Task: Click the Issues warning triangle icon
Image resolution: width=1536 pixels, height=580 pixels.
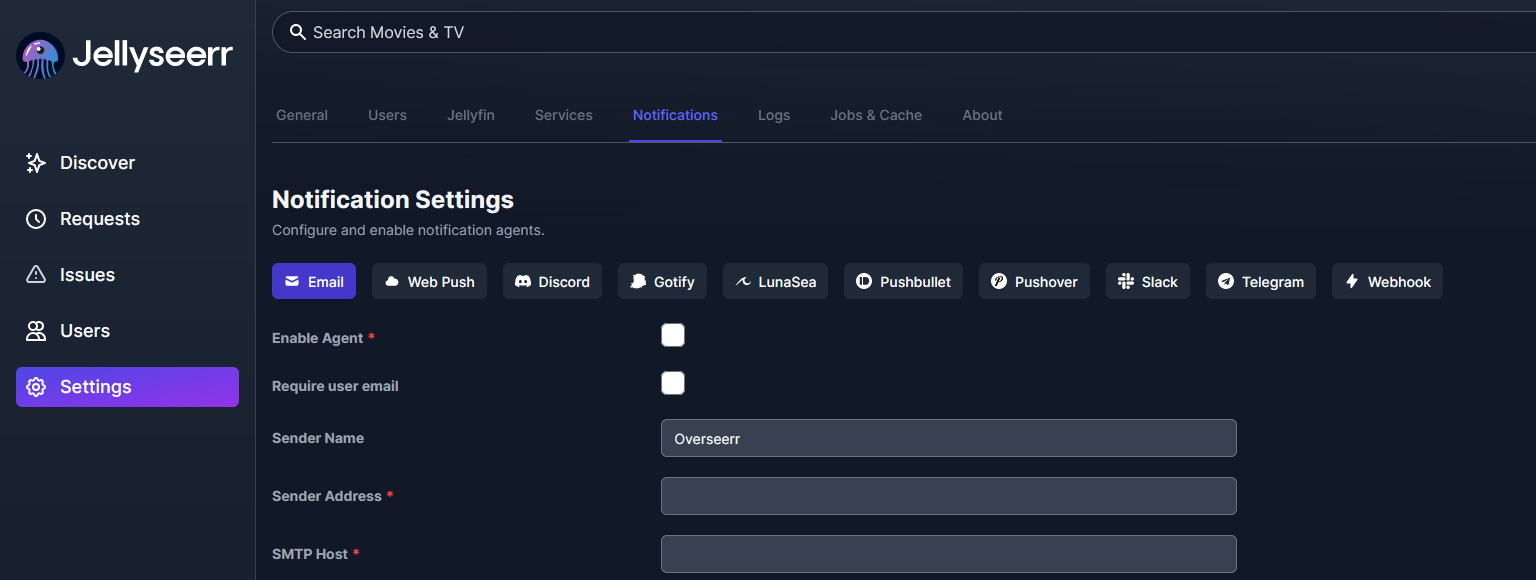Action: tap(36, 275)
